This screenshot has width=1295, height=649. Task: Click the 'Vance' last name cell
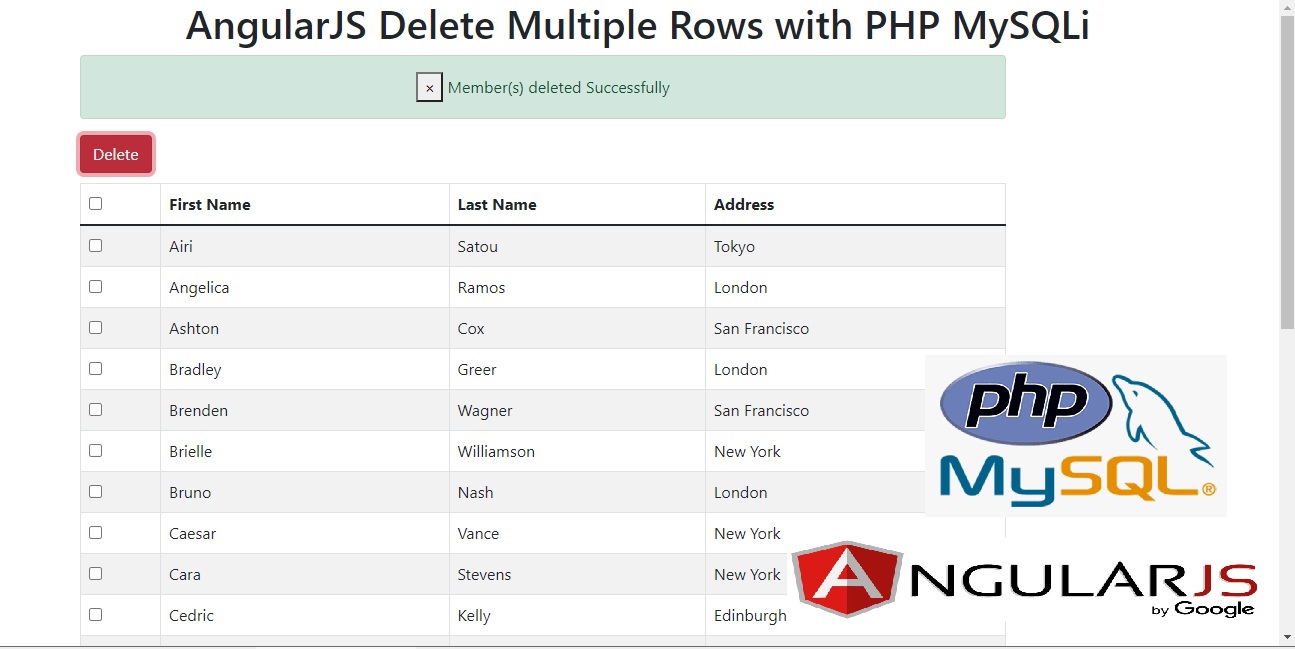tap(578, 533)
